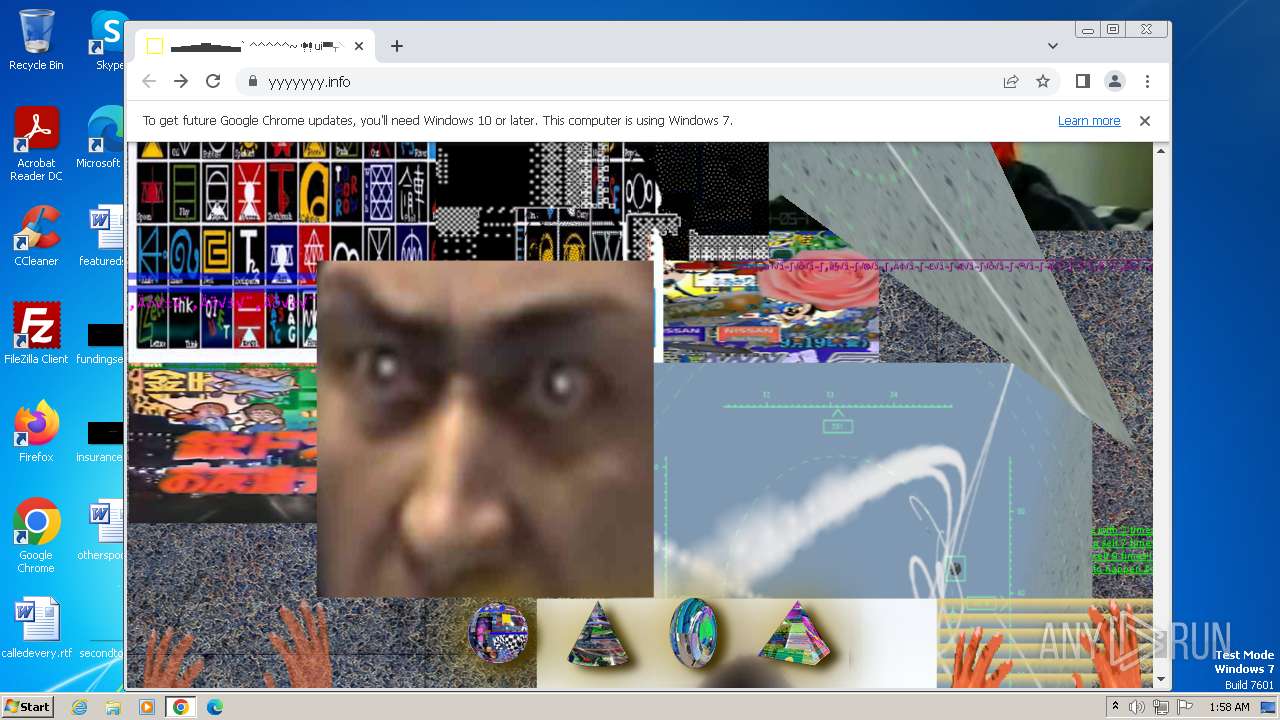
Task: Open Microsoft Edge from the taskbar
Action: pos(214,707)
